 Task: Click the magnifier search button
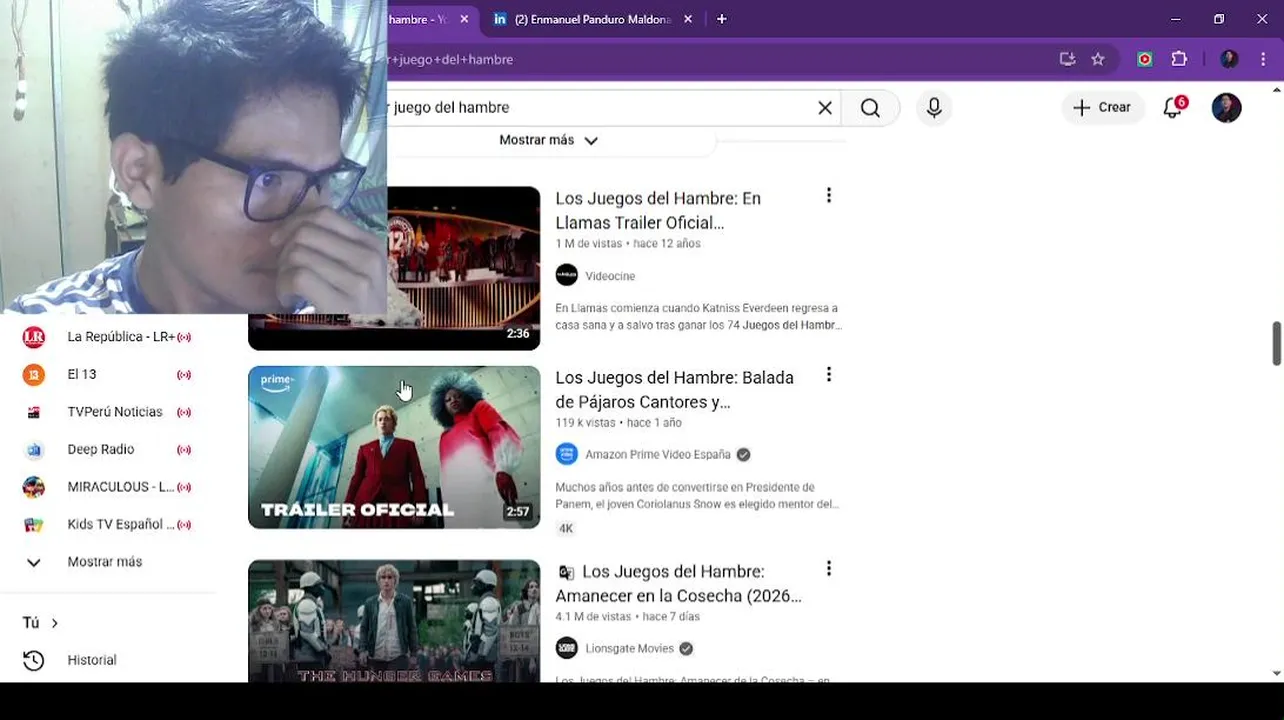click(870, 108)
